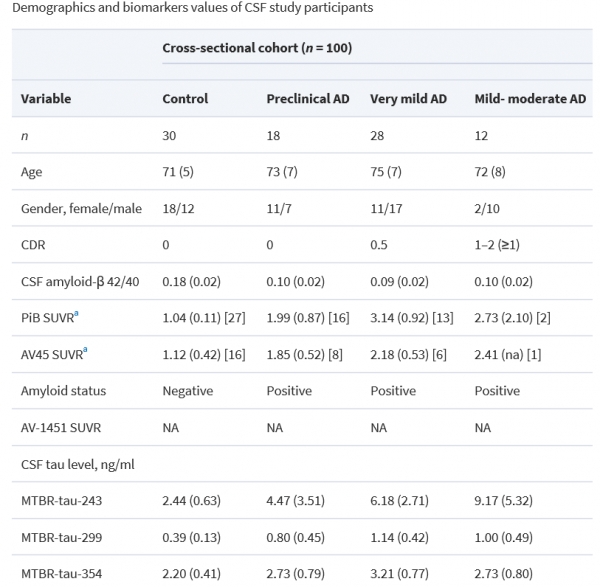Click the MTBR-tau-299 row label

coord(63,537)
